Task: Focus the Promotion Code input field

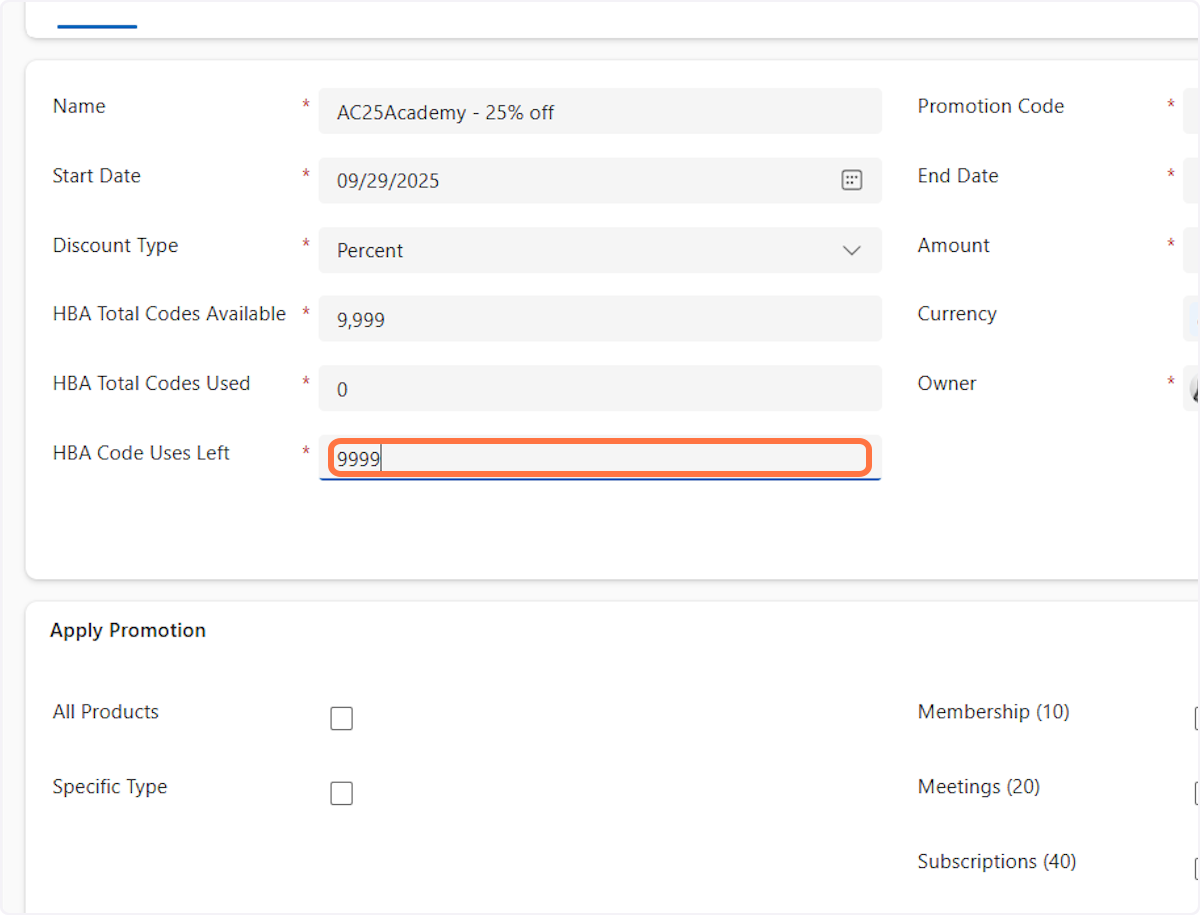Action: pos(1192,110)
